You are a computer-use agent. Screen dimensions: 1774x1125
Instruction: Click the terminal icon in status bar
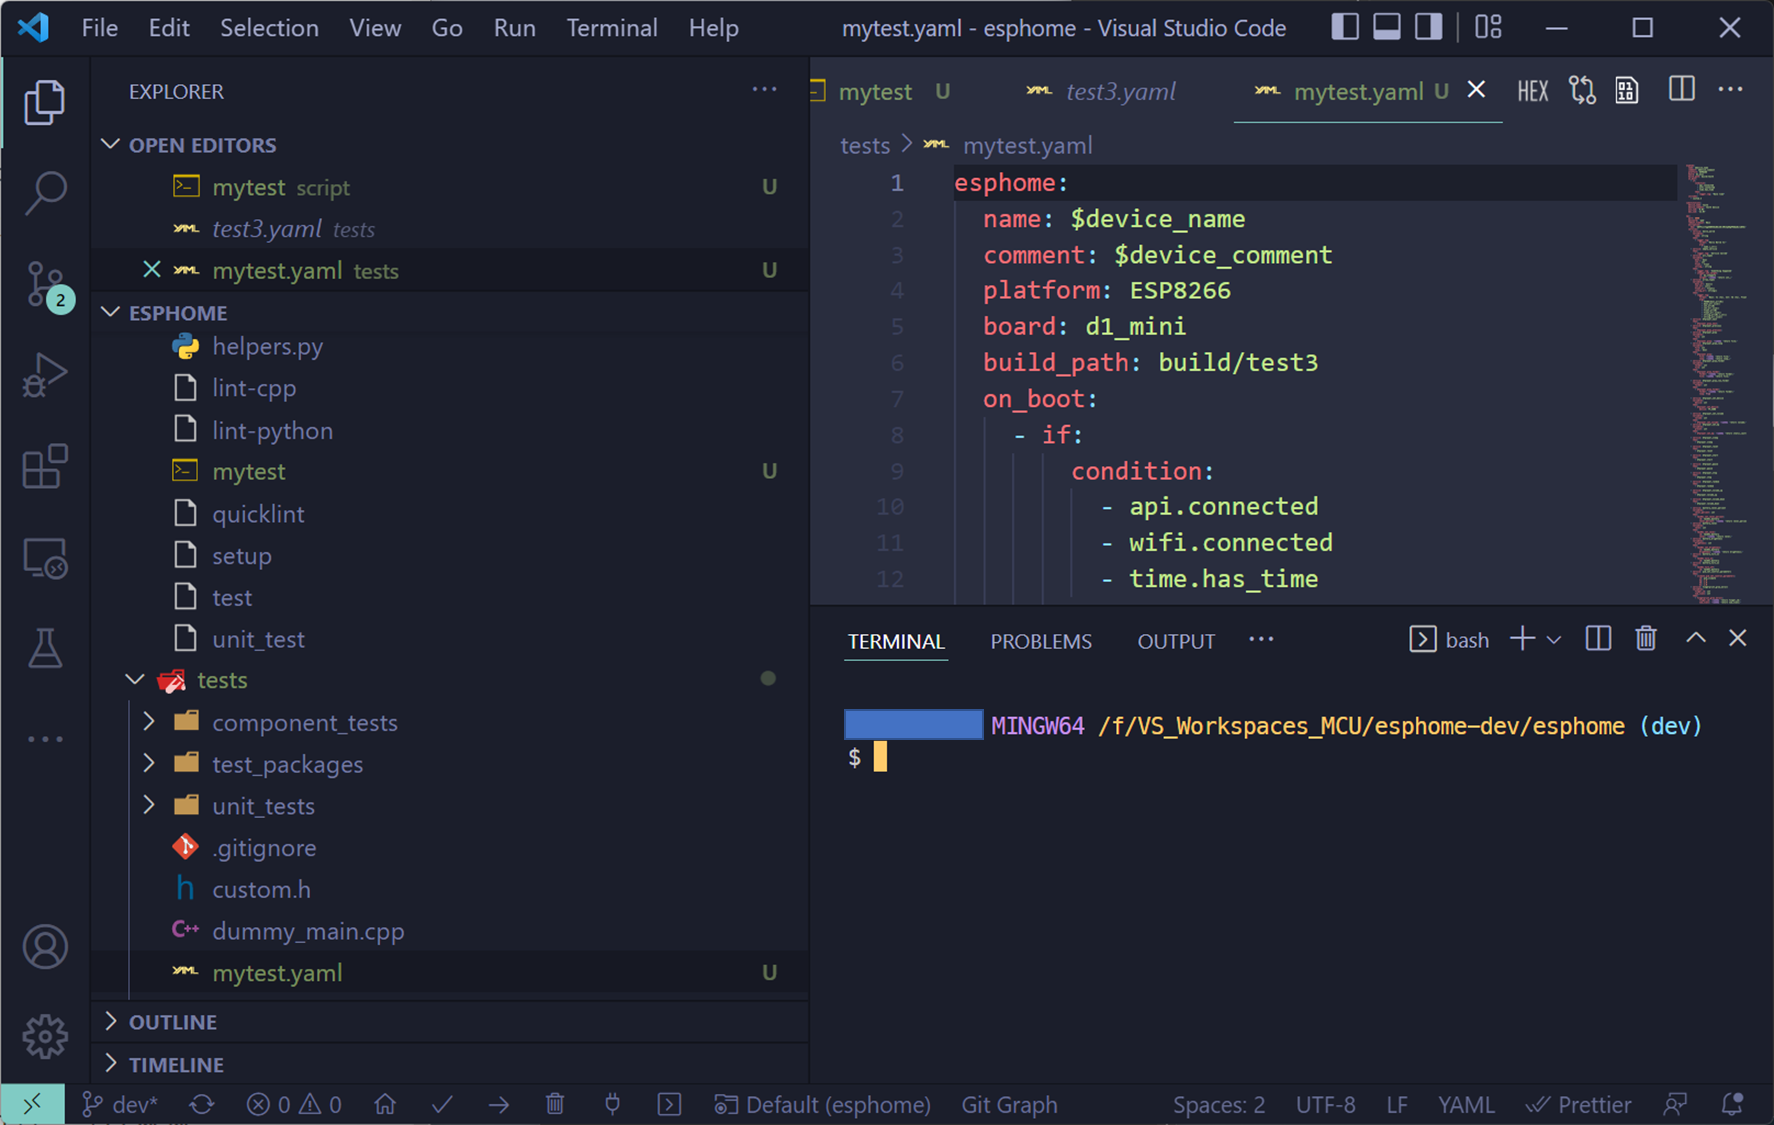click(x=669, y=1104)
